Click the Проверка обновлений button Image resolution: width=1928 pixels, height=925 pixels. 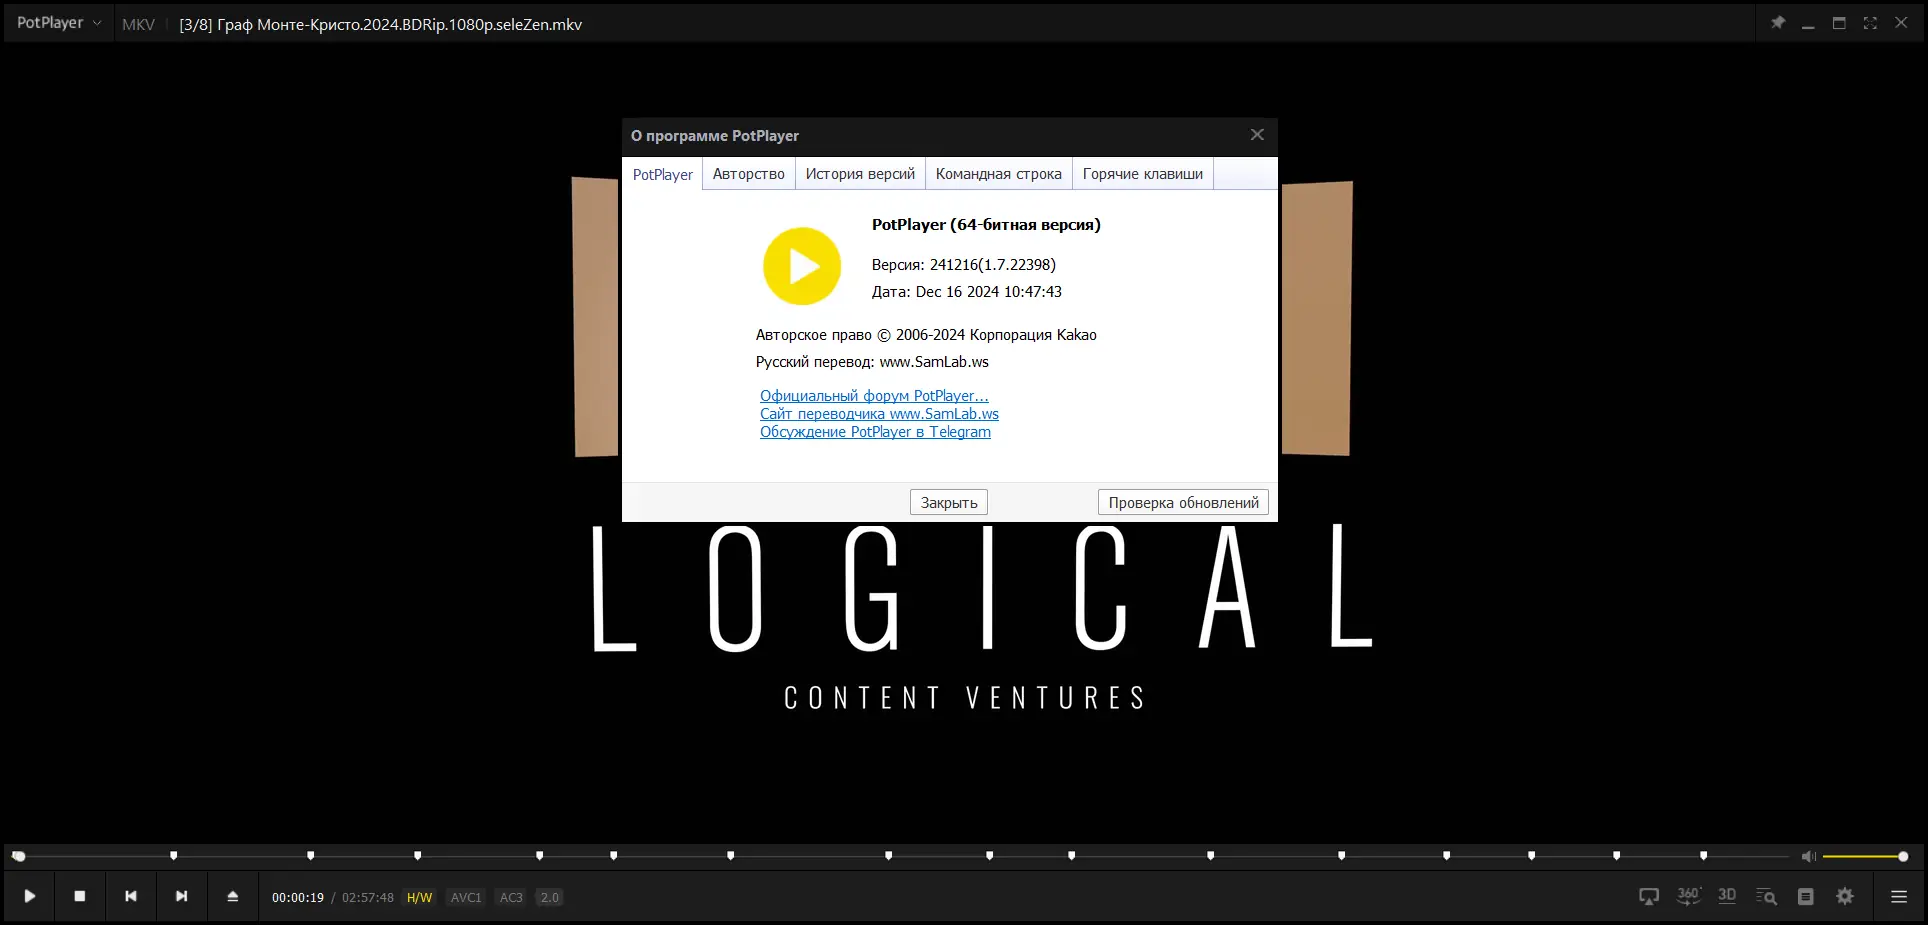pos(1183,502)
